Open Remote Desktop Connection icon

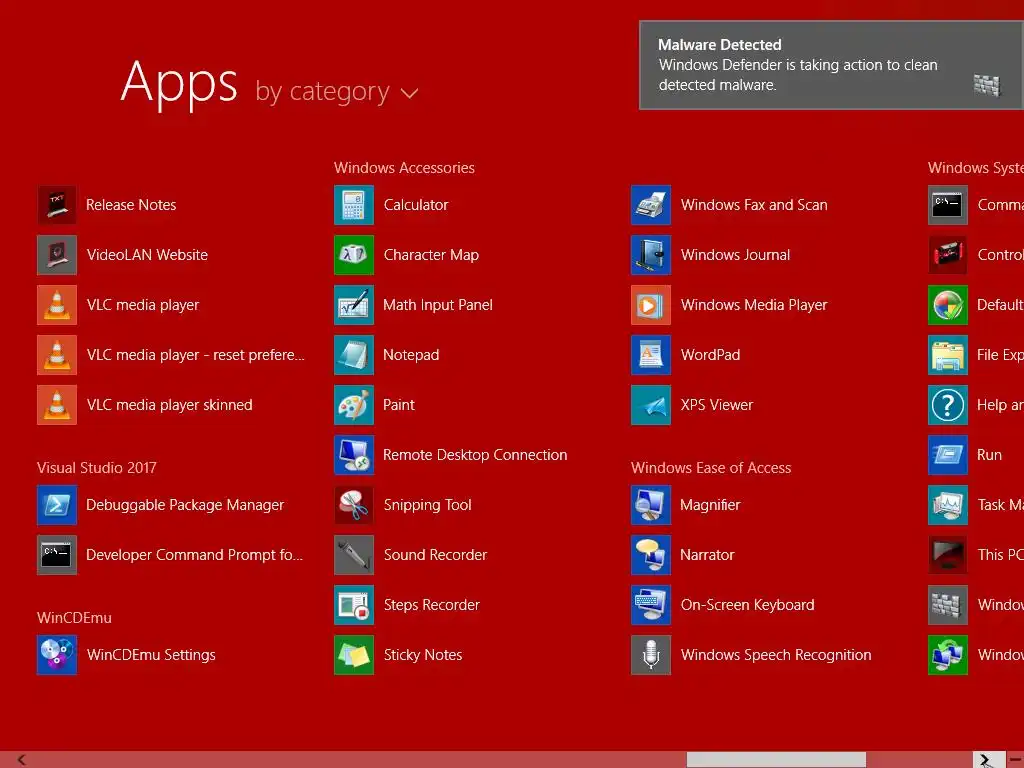pyautogui.click(x=354, y=455)
